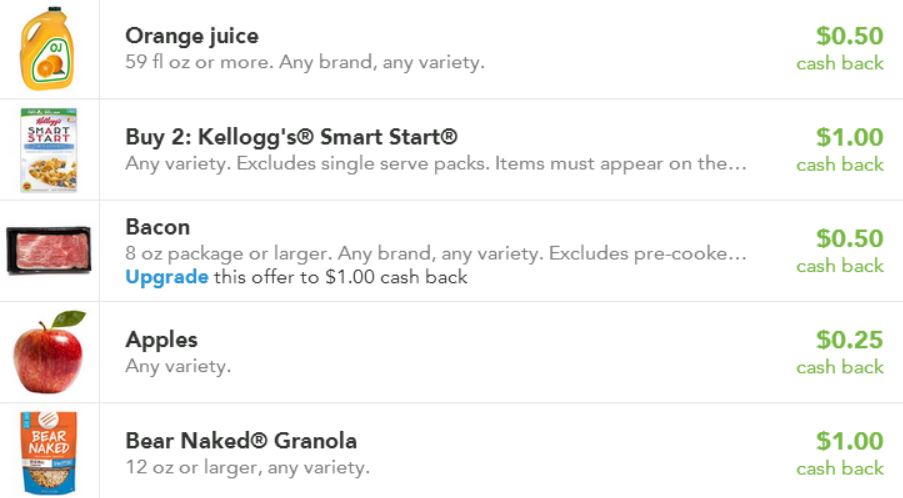Open the Orange juice offer title
Screen dimensions: 903x498
pos(192,36)
